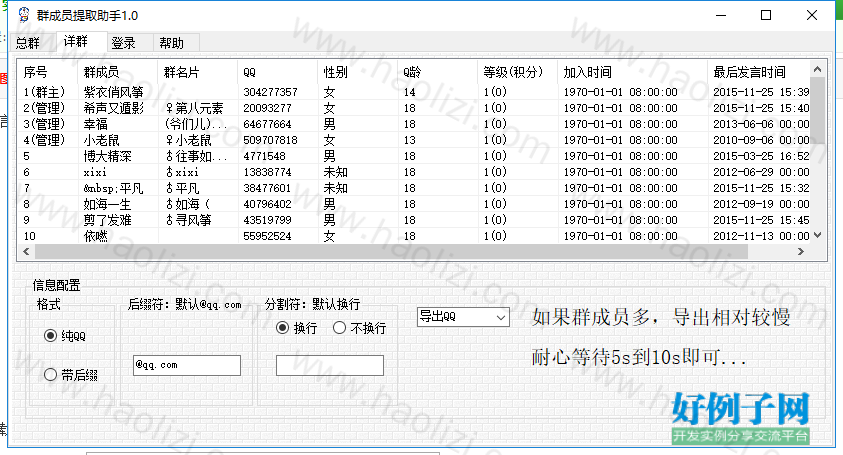843x455 pixels.
Task: Click the 等级(积分) column header
Action: pos(517,72)
